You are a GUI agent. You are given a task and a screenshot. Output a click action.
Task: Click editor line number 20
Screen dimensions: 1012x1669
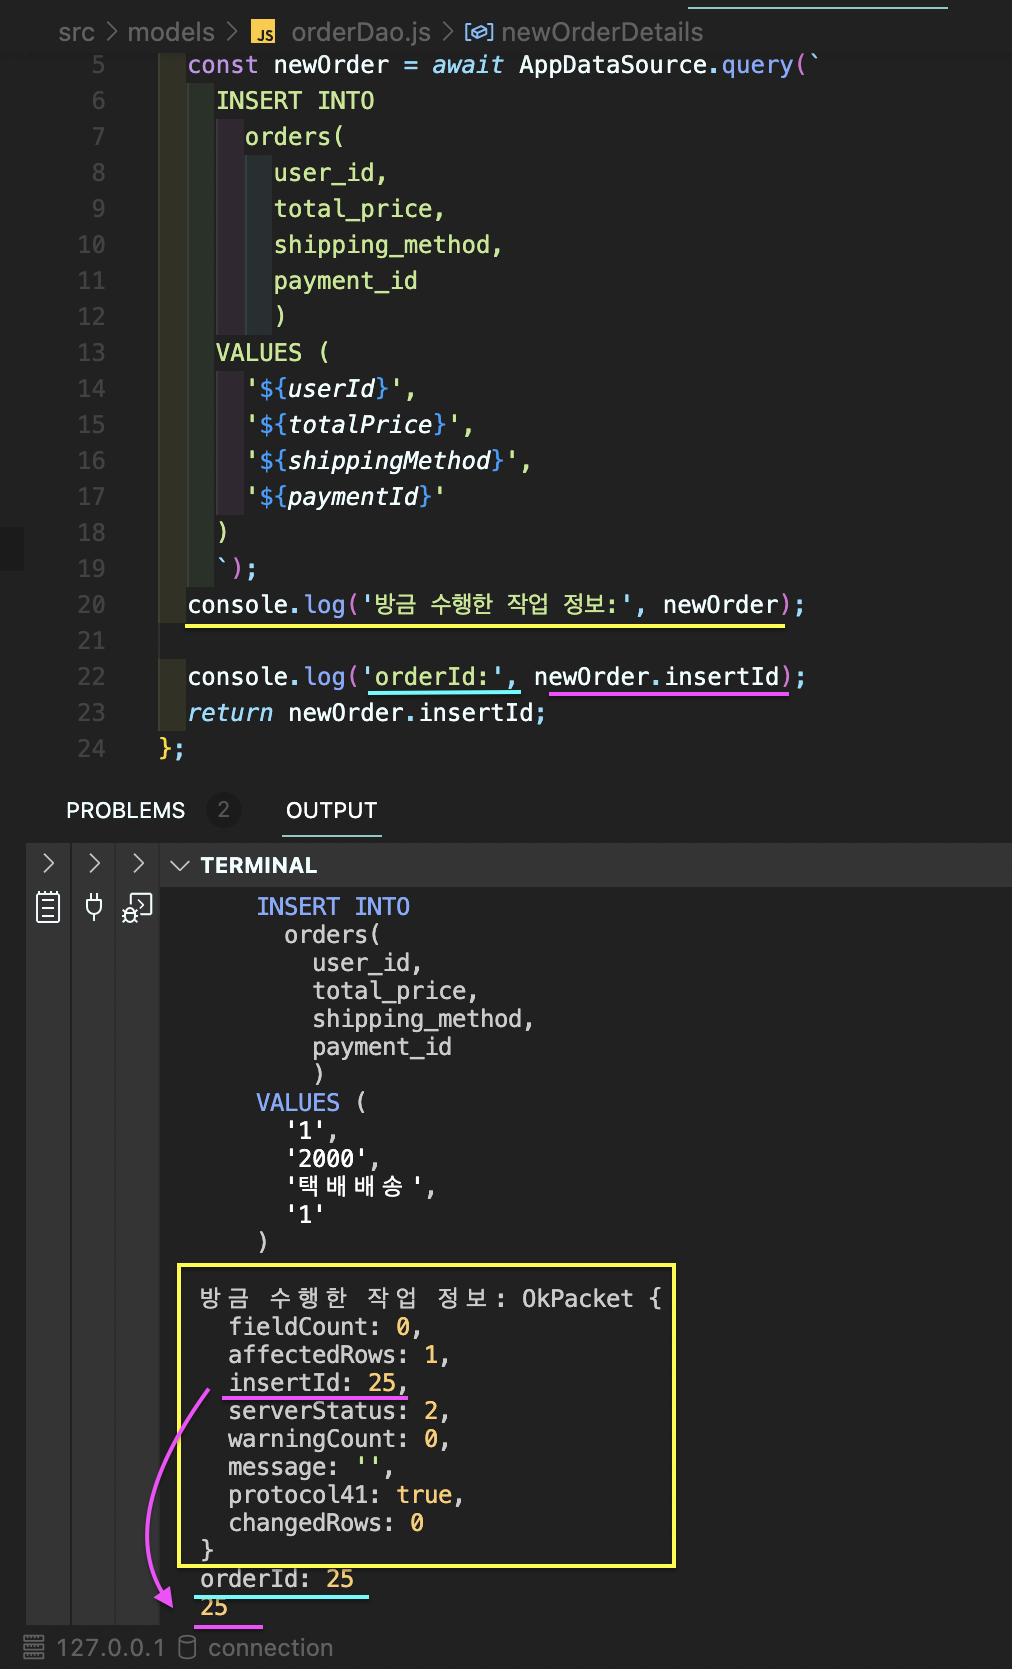[91, 605]
